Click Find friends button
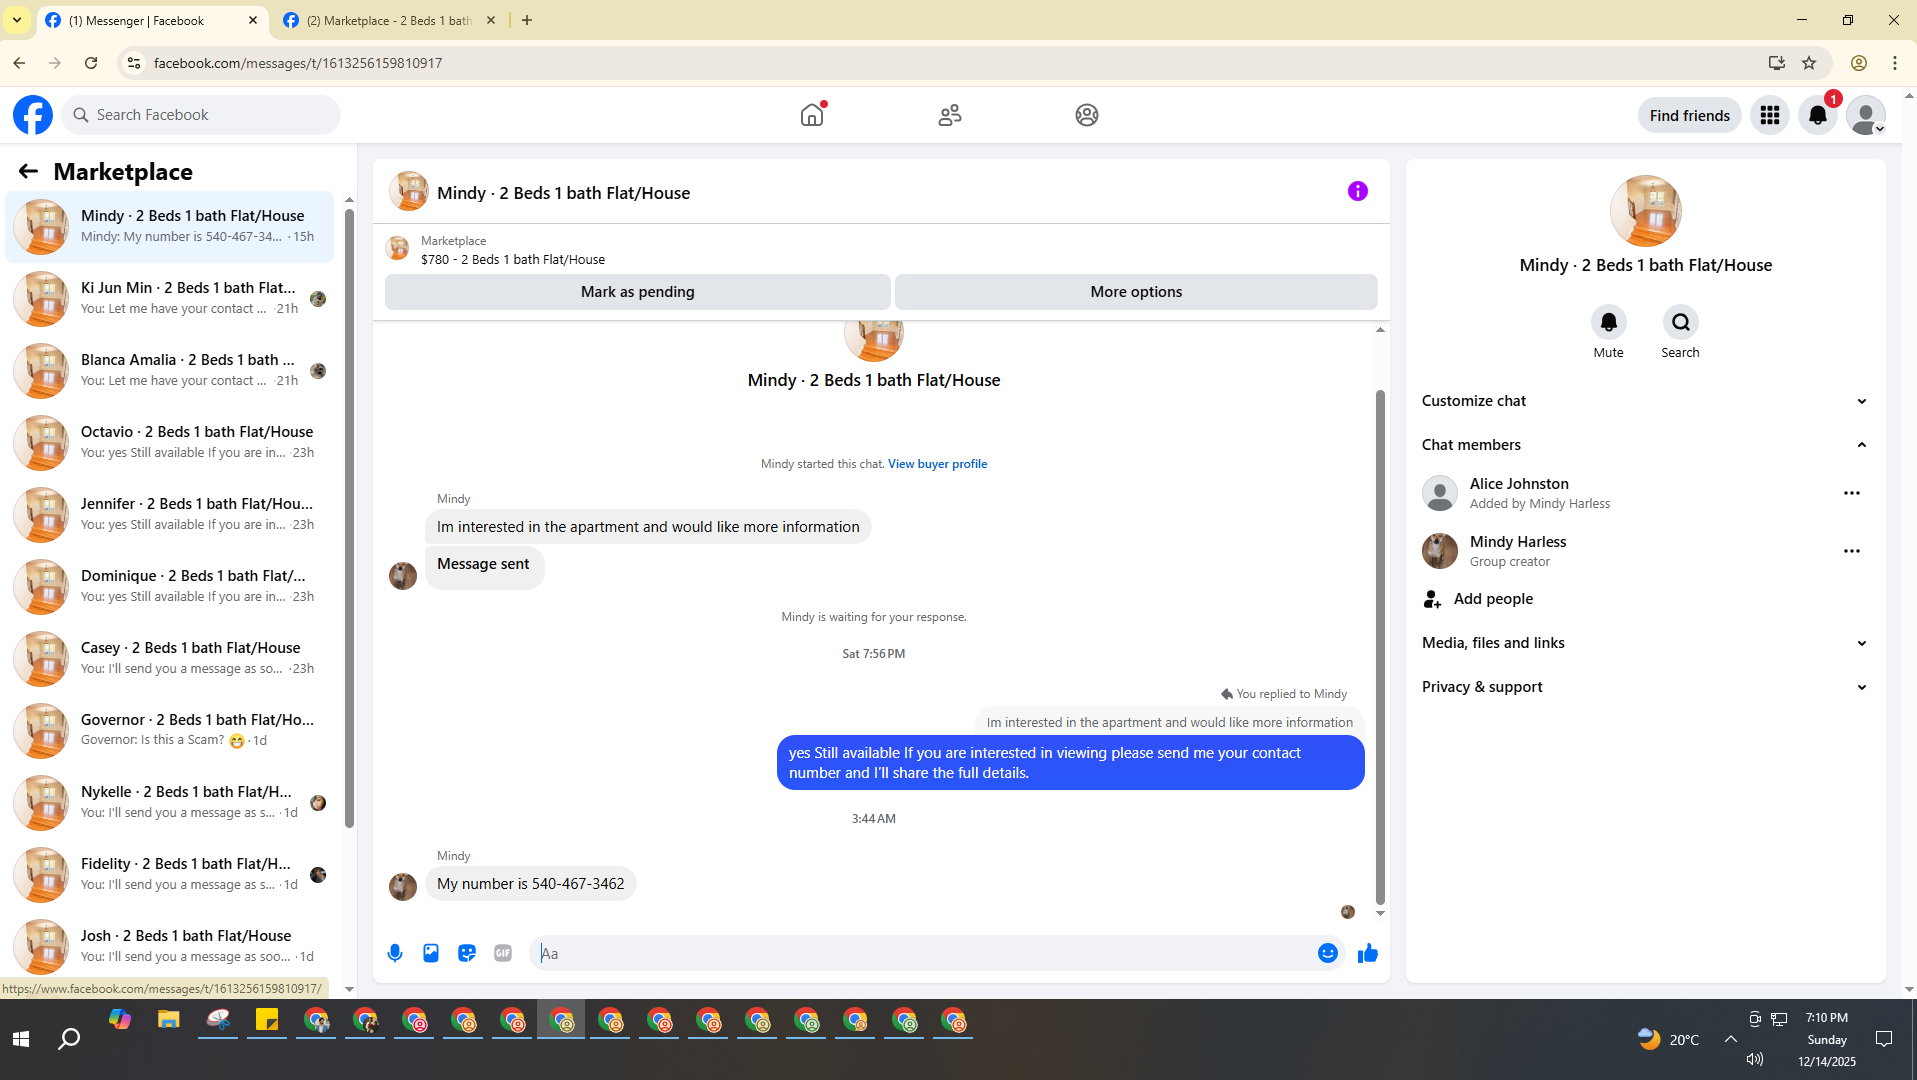The height and width of the screenshot is (1080, 1917). (1689, 115)
